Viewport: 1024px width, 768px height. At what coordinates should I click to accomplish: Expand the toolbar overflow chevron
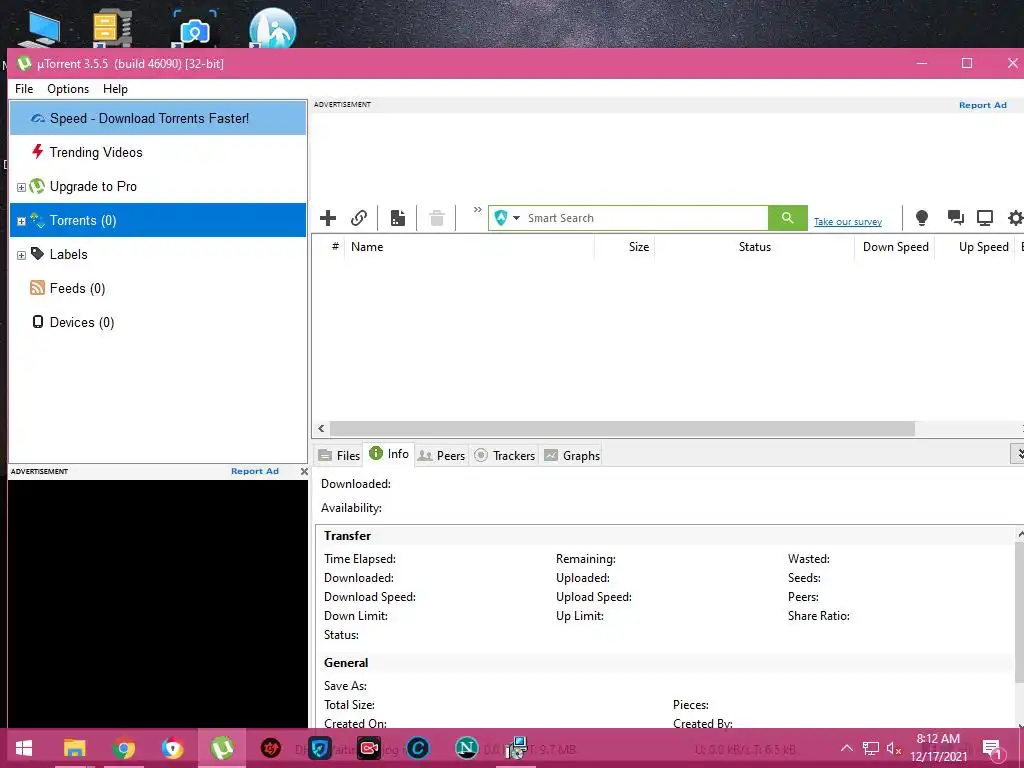point(477,210)
